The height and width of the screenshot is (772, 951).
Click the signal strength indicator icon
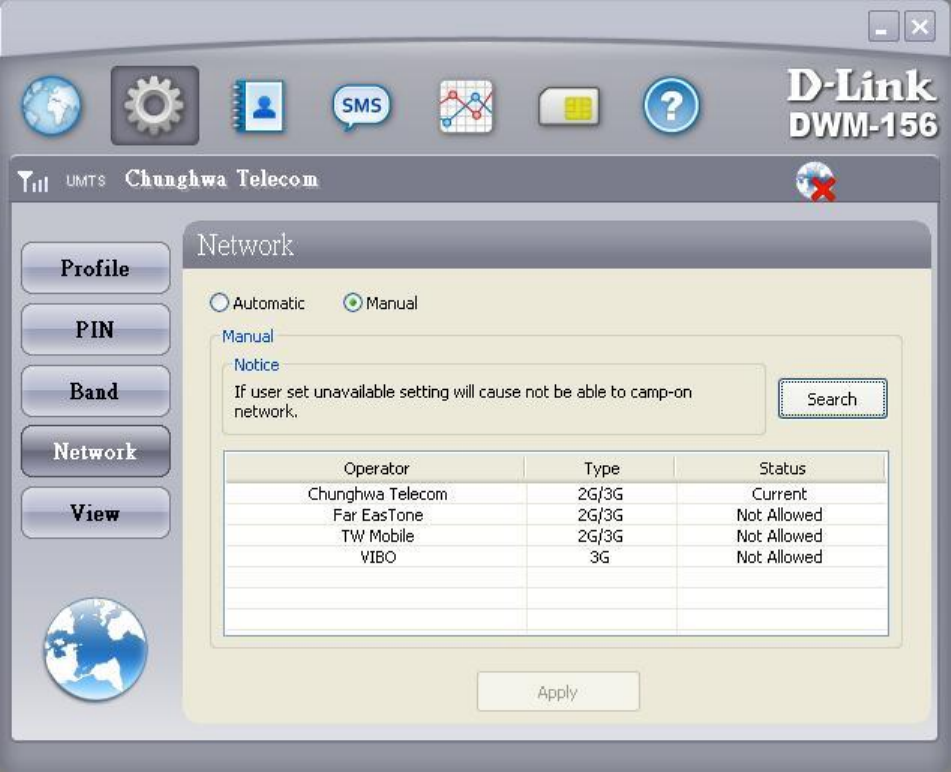click(33, 181)
